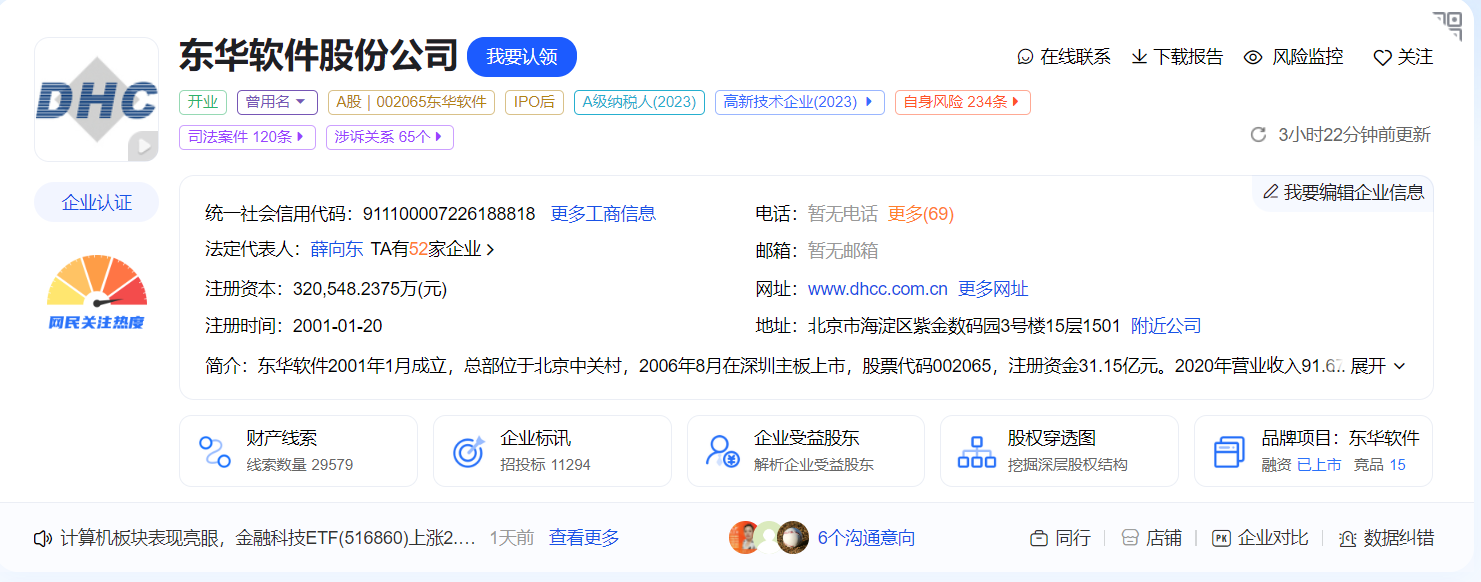The image size is (1481, 582).
Task: Click 查看更多 news link
Action: click(x=584, y=538)
